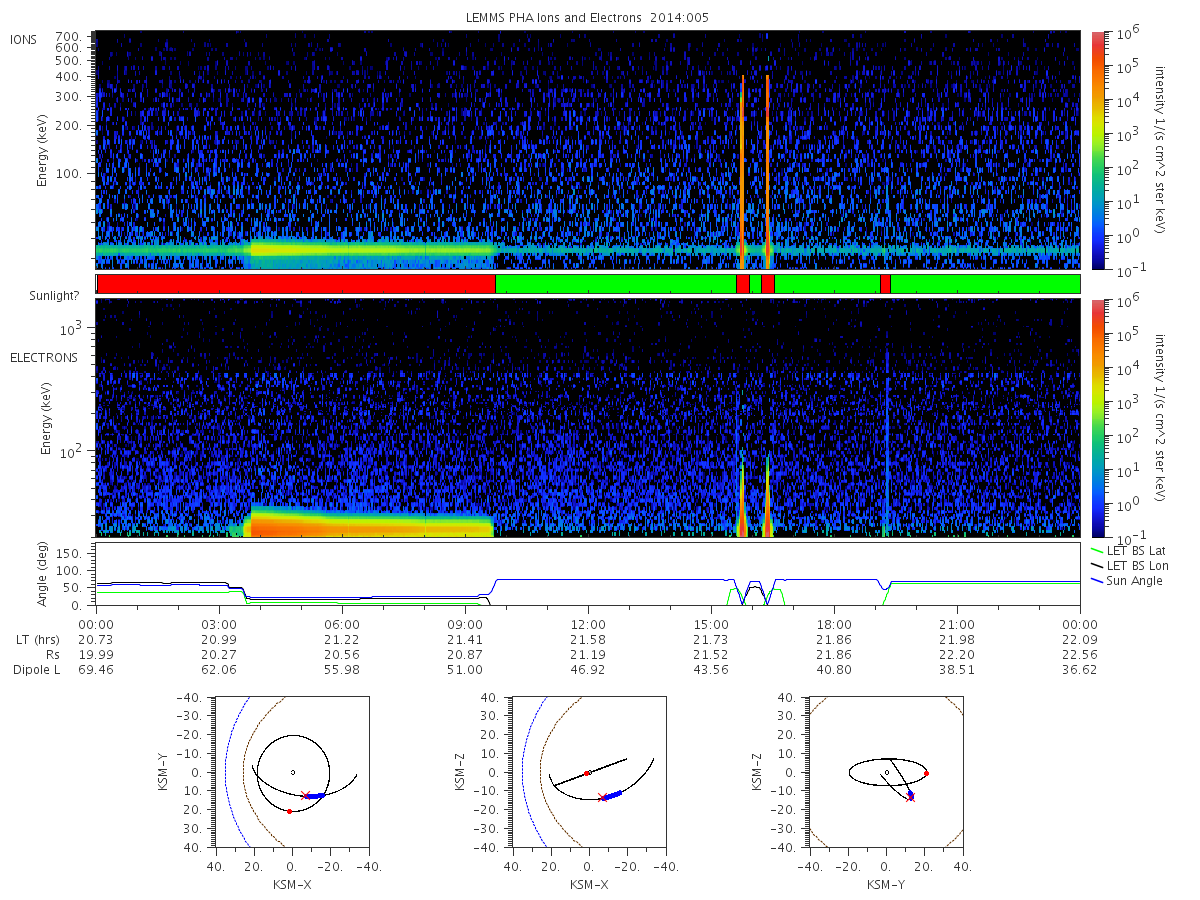Click the yellow ion enhancement band near 06:00

tap(372, 248)
